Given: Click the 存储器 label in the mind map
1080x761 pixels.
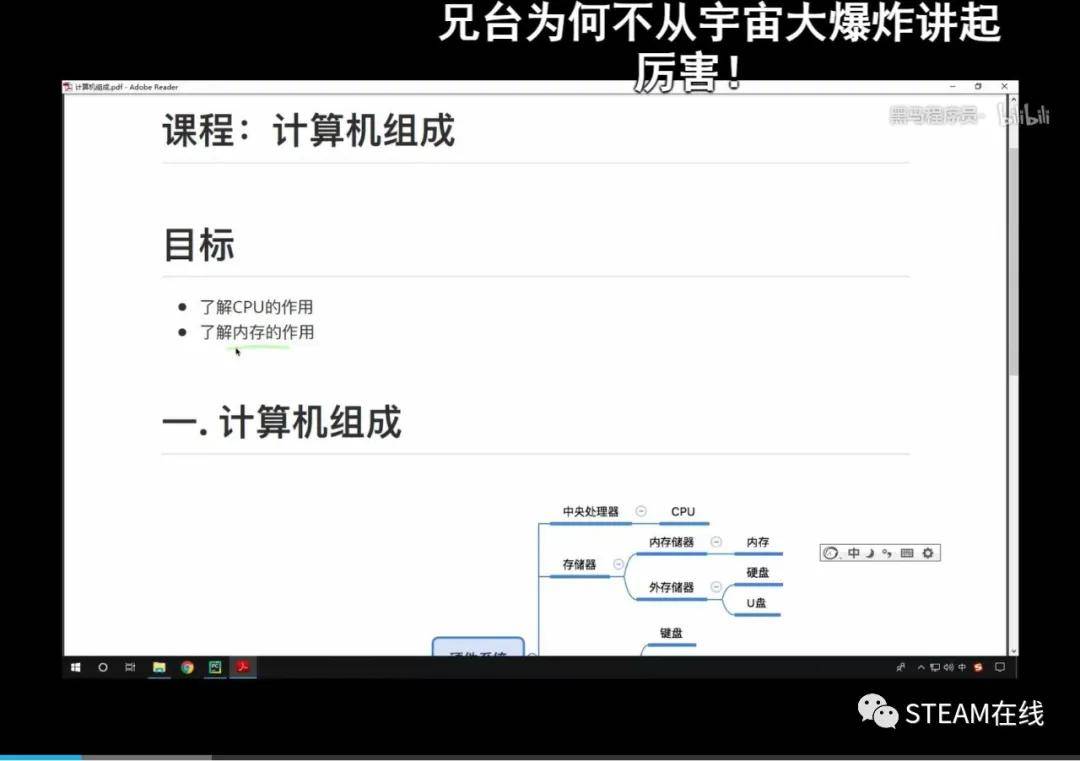Looking at the screenshot, I should [579, 565].
